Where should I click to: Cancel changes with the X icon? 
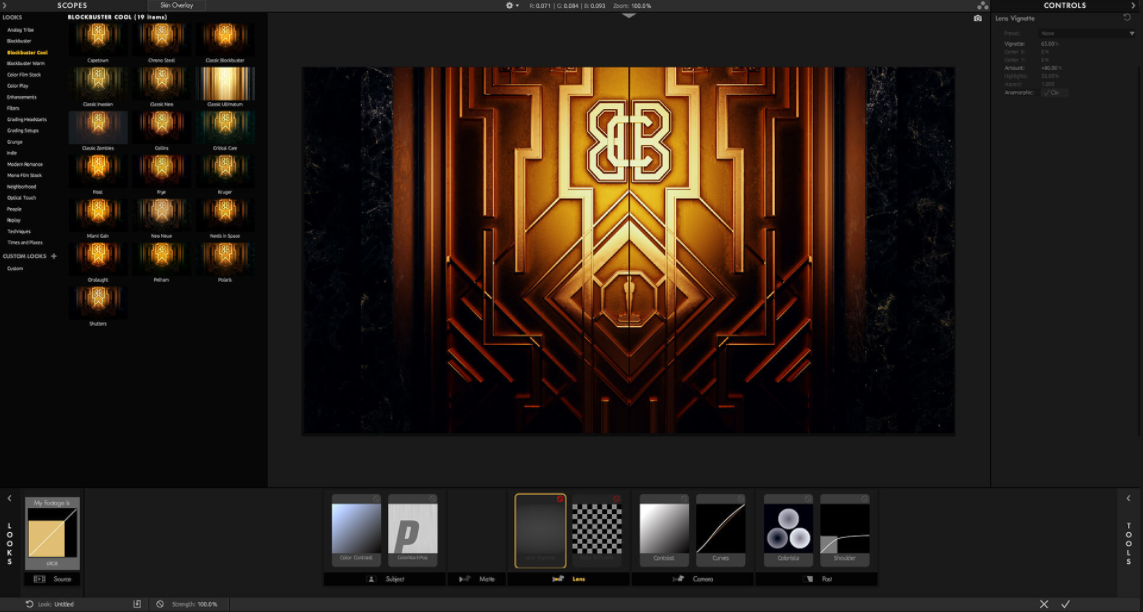tap(1044, 604)
